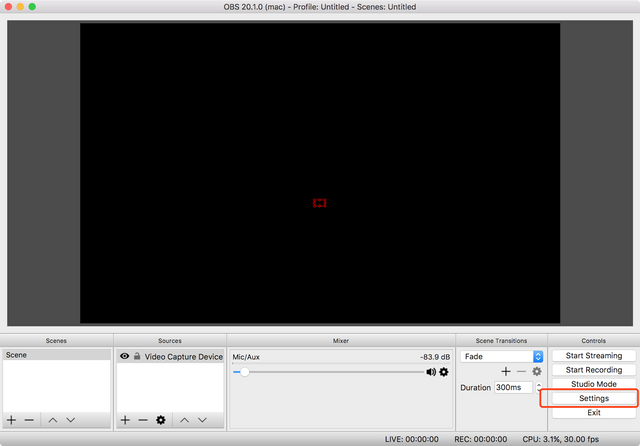
Task: Enable Studio Mode
Action: tap(594, 384)
